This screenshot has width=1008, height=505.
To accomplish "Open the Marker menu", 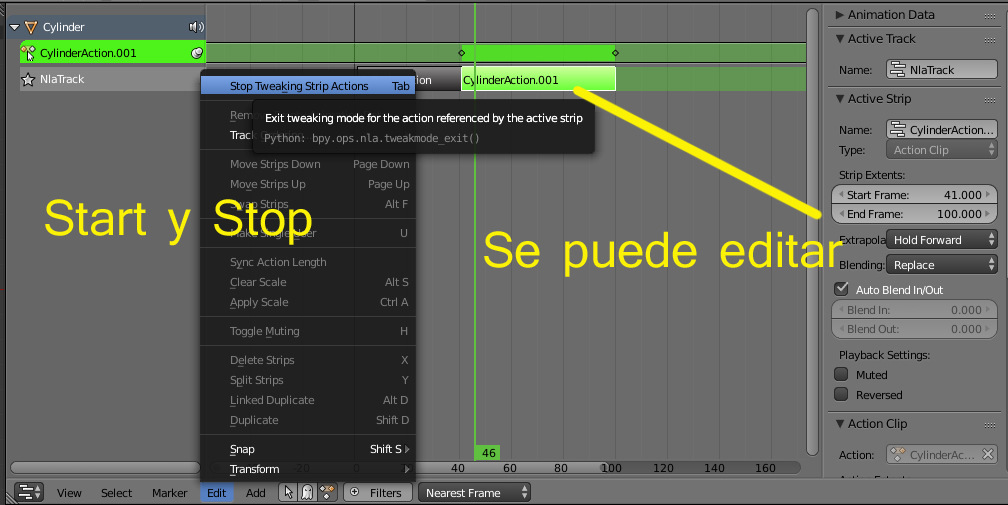I will tap(170, 493).
